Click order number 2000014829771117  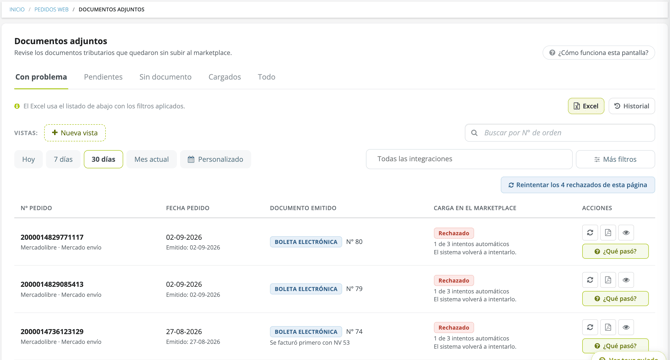[52, 237]
